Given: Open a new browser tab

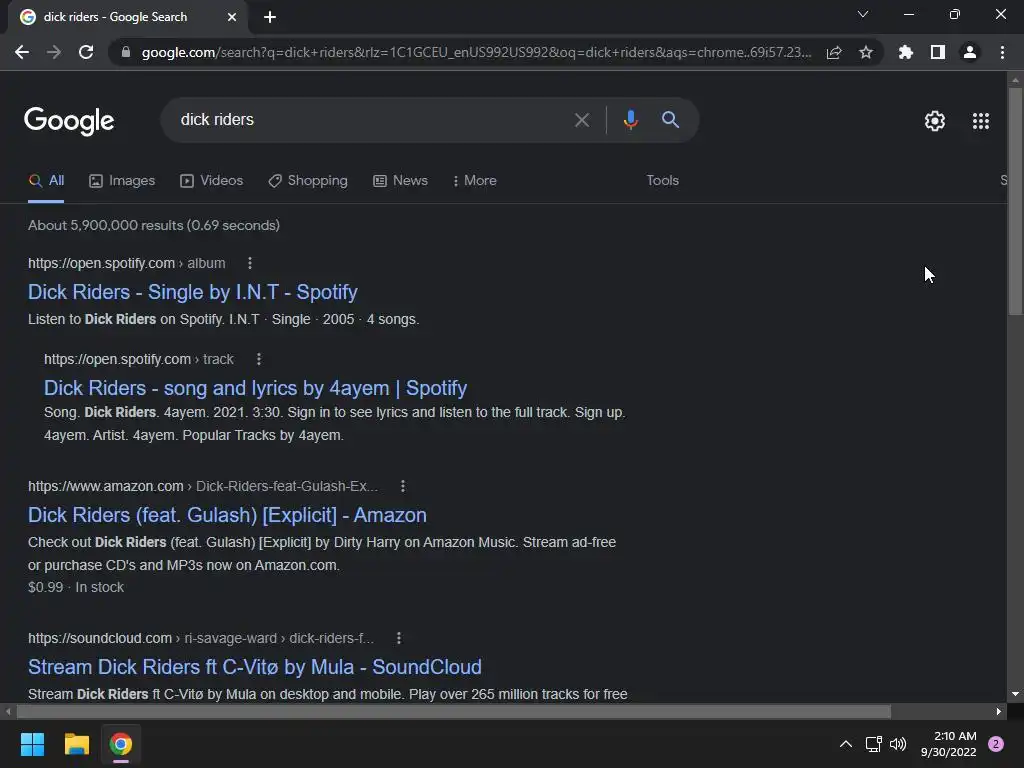Looking at the screenshot, I should pos(270,17).
